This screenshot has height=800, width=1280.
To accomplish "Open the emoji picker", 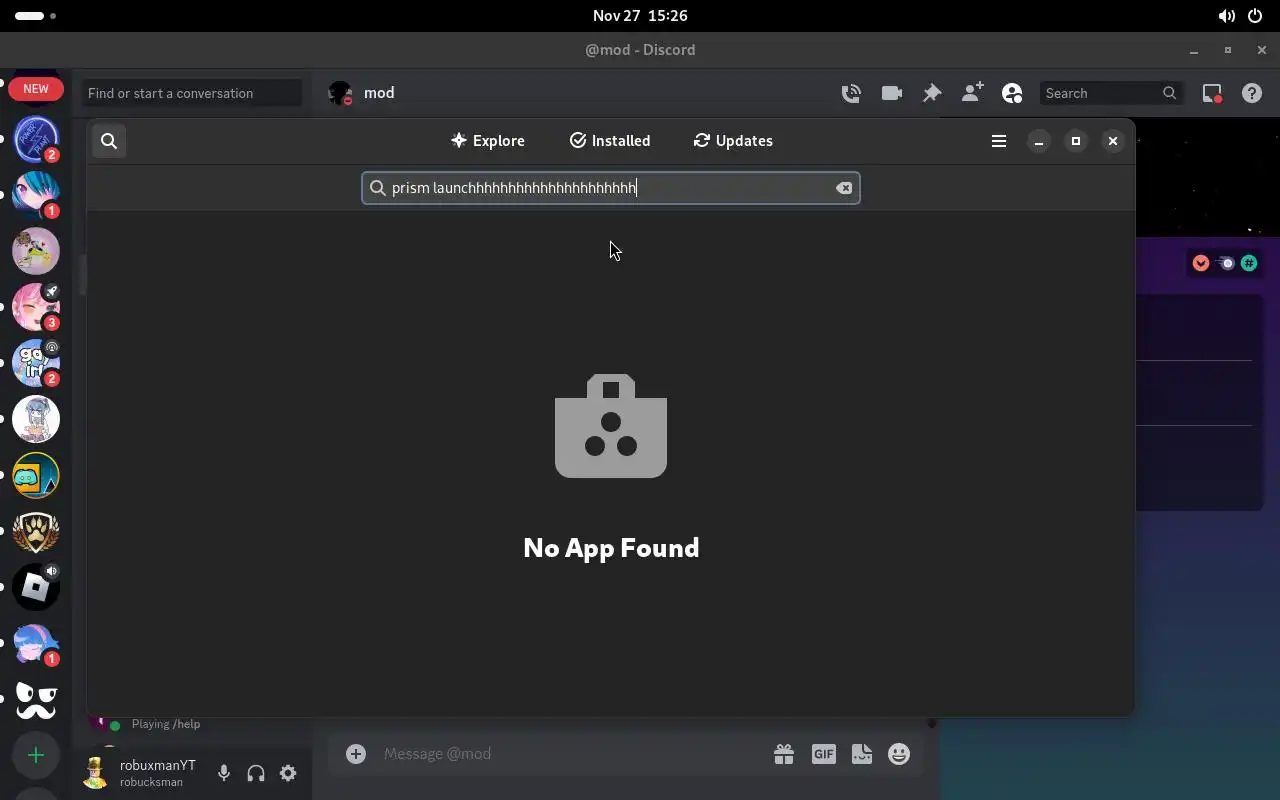I will [899, 754].
